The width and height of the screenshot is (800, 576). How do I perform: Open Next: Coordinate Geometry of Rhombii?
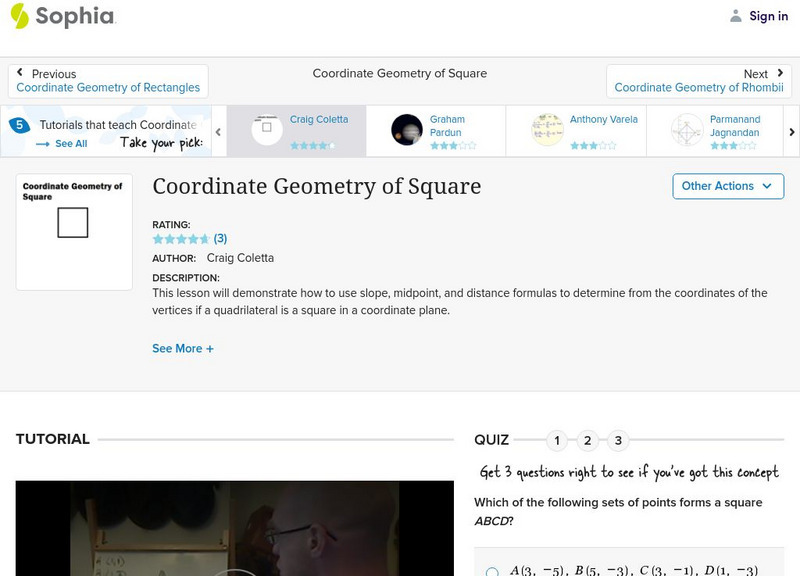click(x=698, y=81)
